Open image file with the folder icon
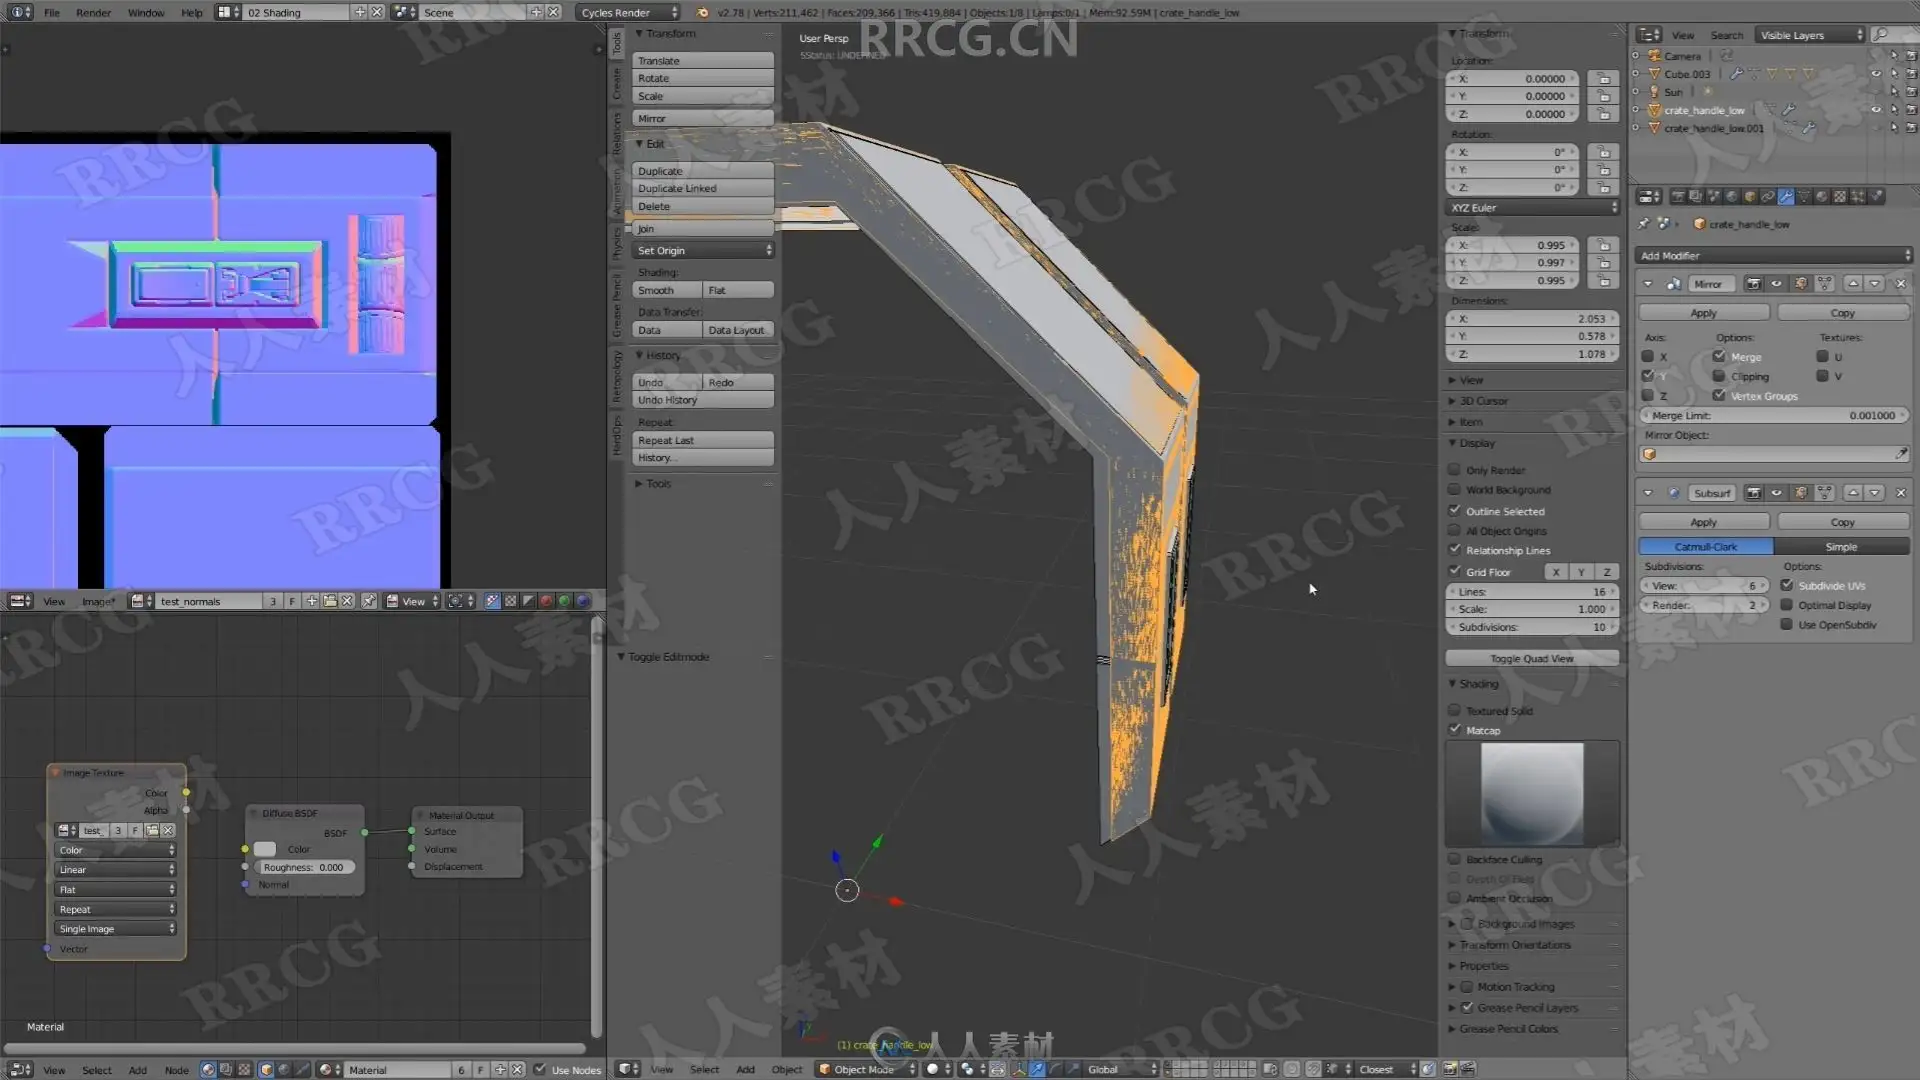Screen dimensions: 1920x1080 click(330, 601)
